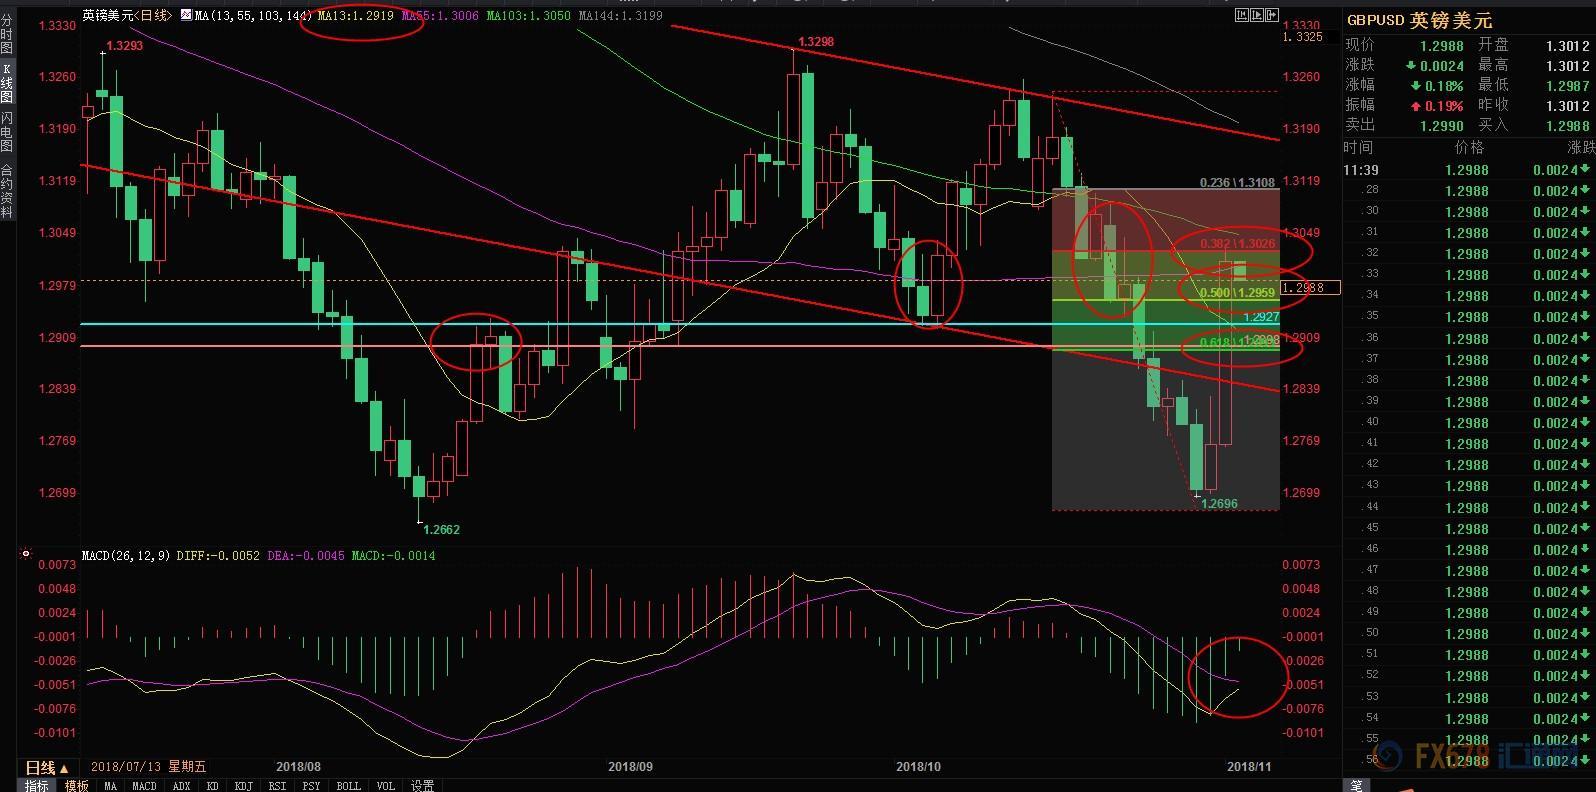Click the DIFF:-0.0052 value
This screenshot has height=792, width=1596.
click(x=219, y=555)
